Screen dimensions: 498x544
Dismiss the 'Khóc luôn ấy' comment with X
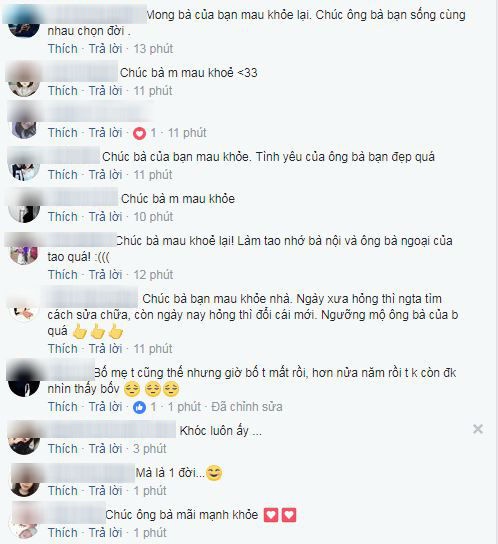478,430
